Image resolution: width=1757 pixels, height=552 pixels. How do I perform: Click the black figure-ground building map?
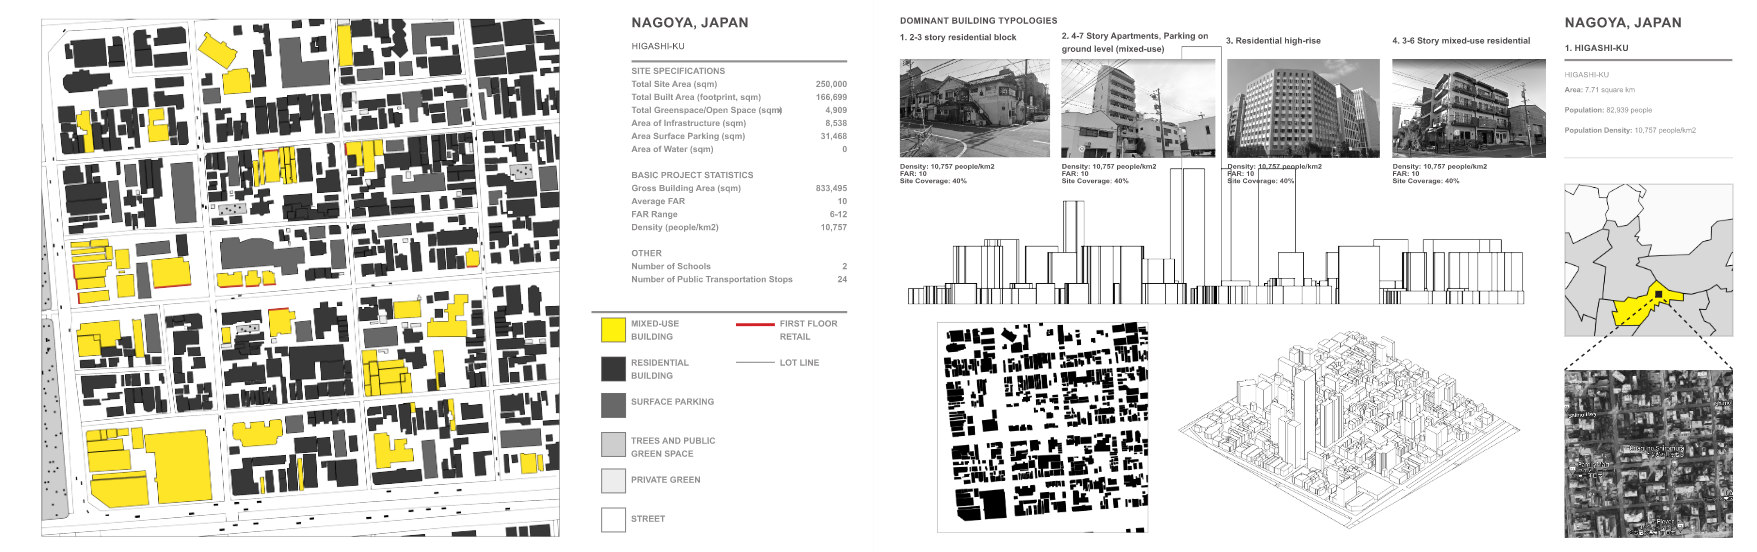1043,427
